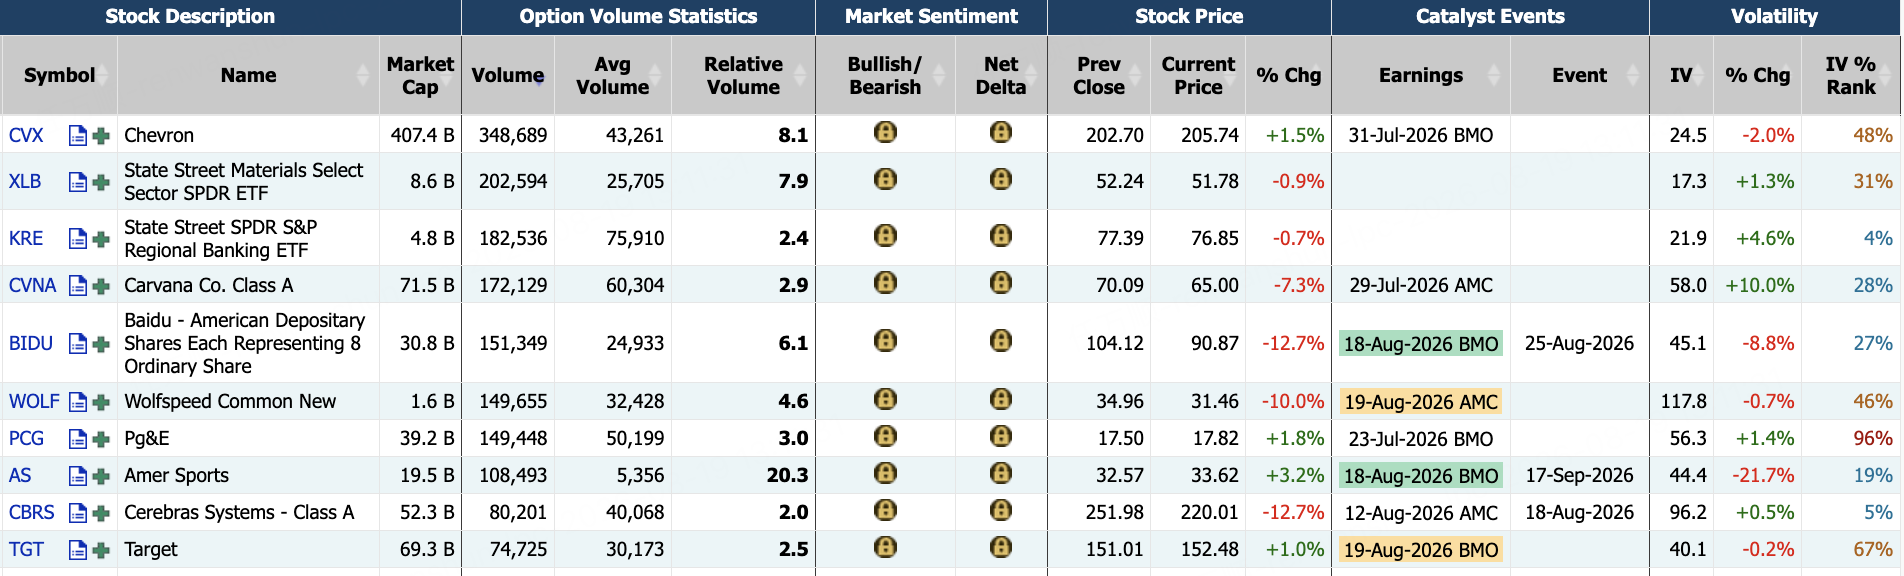
Task: Click the locked Bullish/Bearish icon for Target
Action: (885, 547)
